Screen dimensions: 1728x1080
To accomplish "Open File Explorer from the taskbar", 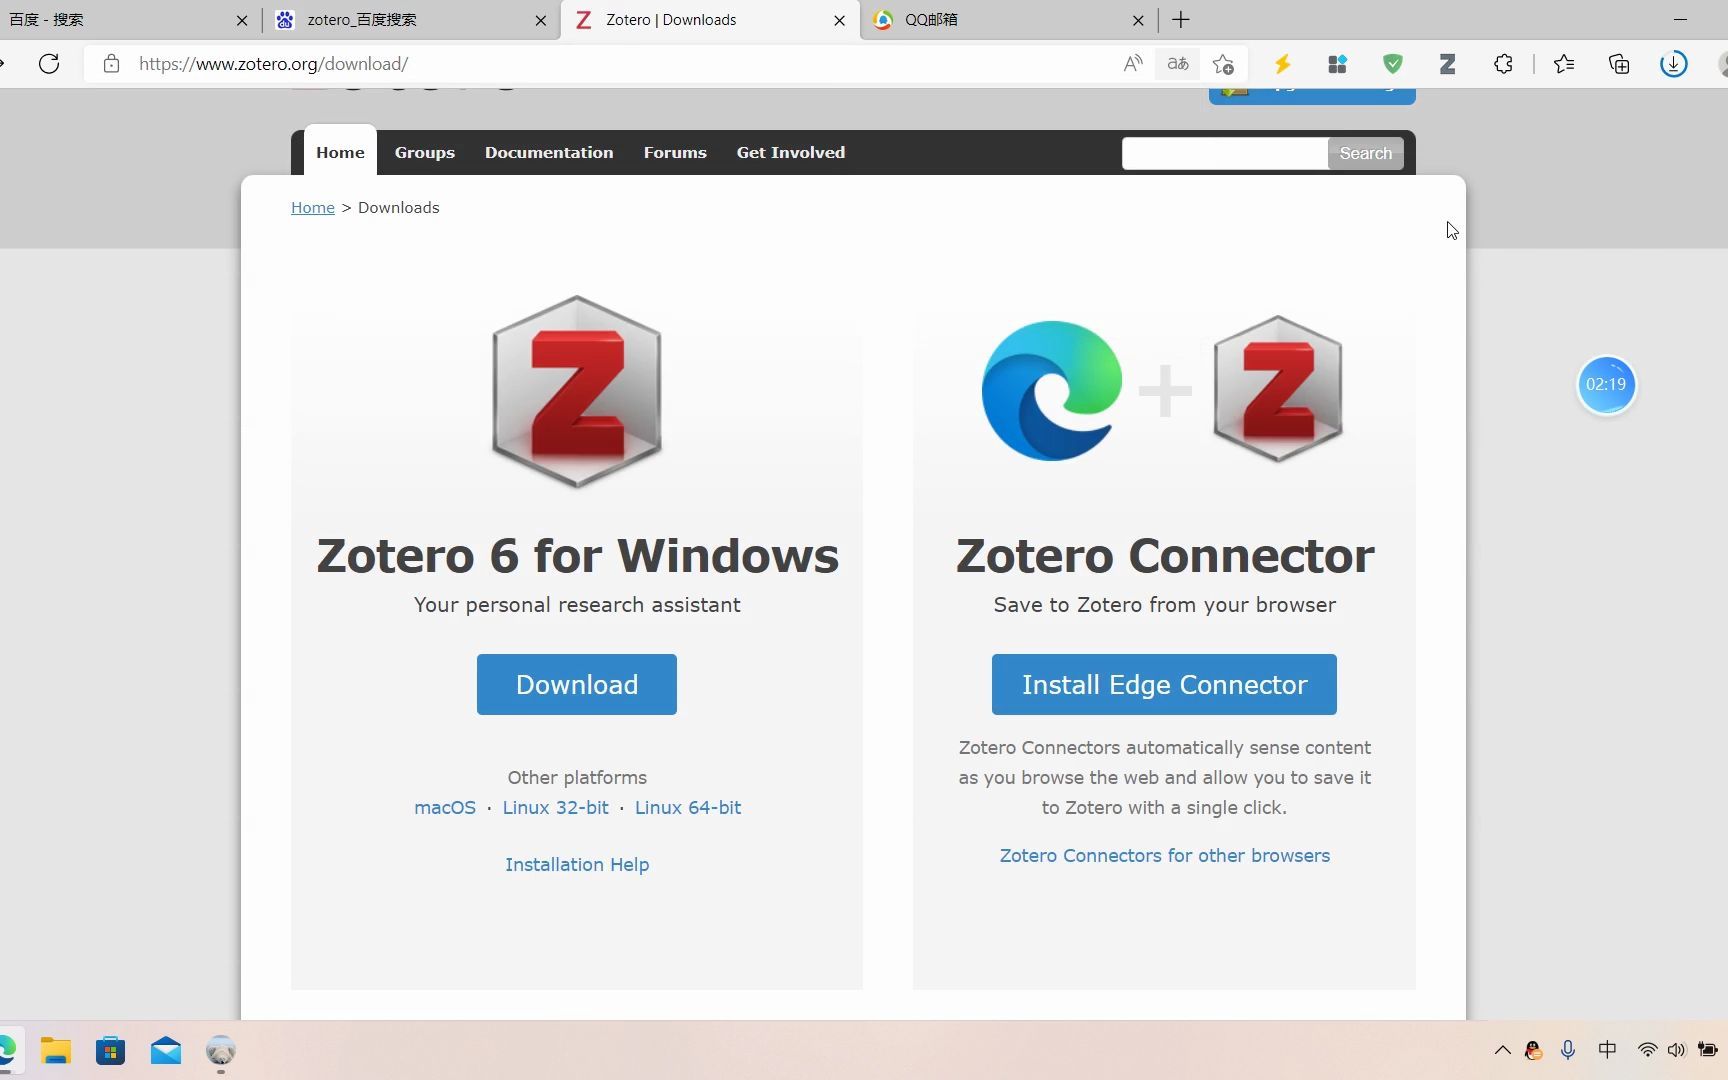I will coord(56,1051).
